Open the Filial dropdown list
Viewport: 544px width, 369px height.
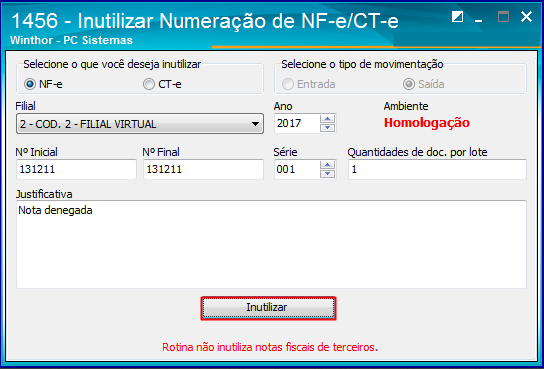pos(140,123)
